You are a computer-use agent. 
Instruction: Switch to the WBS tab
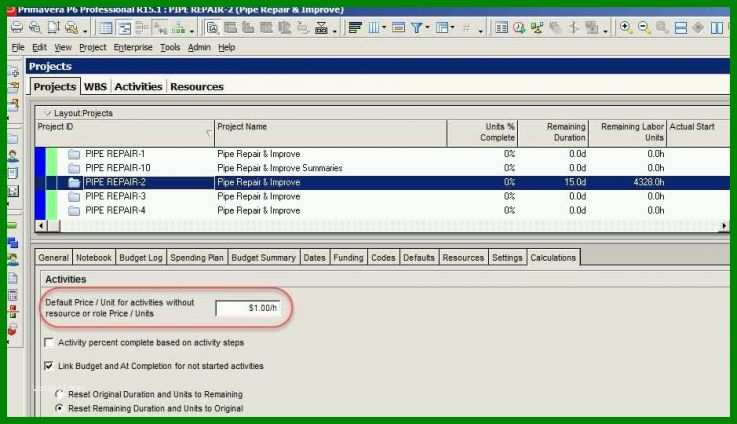[95, 86]
